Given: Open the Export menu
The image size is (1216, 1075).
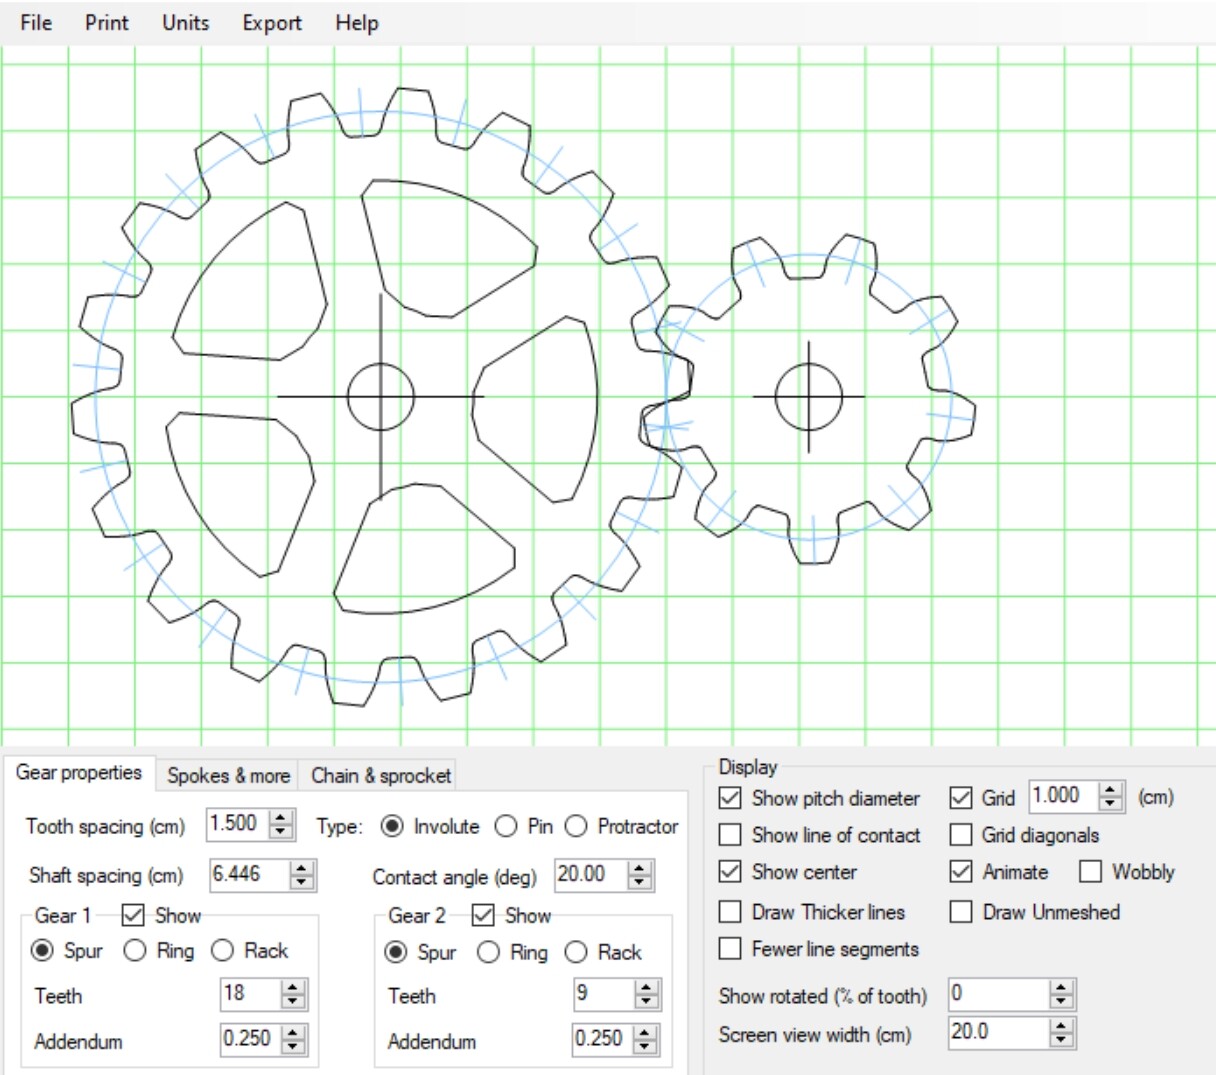Looking at the screenshot, I should tap(271, 22).
